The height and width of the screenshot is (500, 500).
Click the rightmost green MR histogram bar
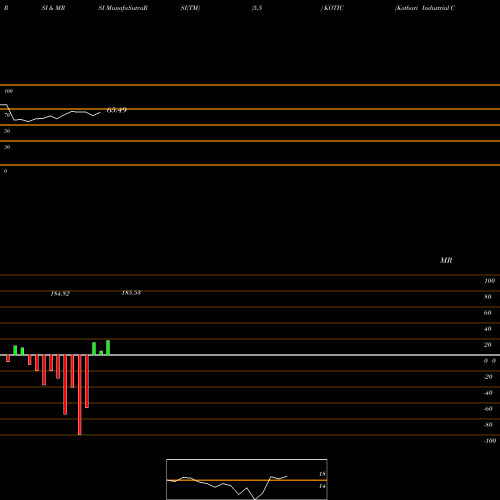pos(108,348)
